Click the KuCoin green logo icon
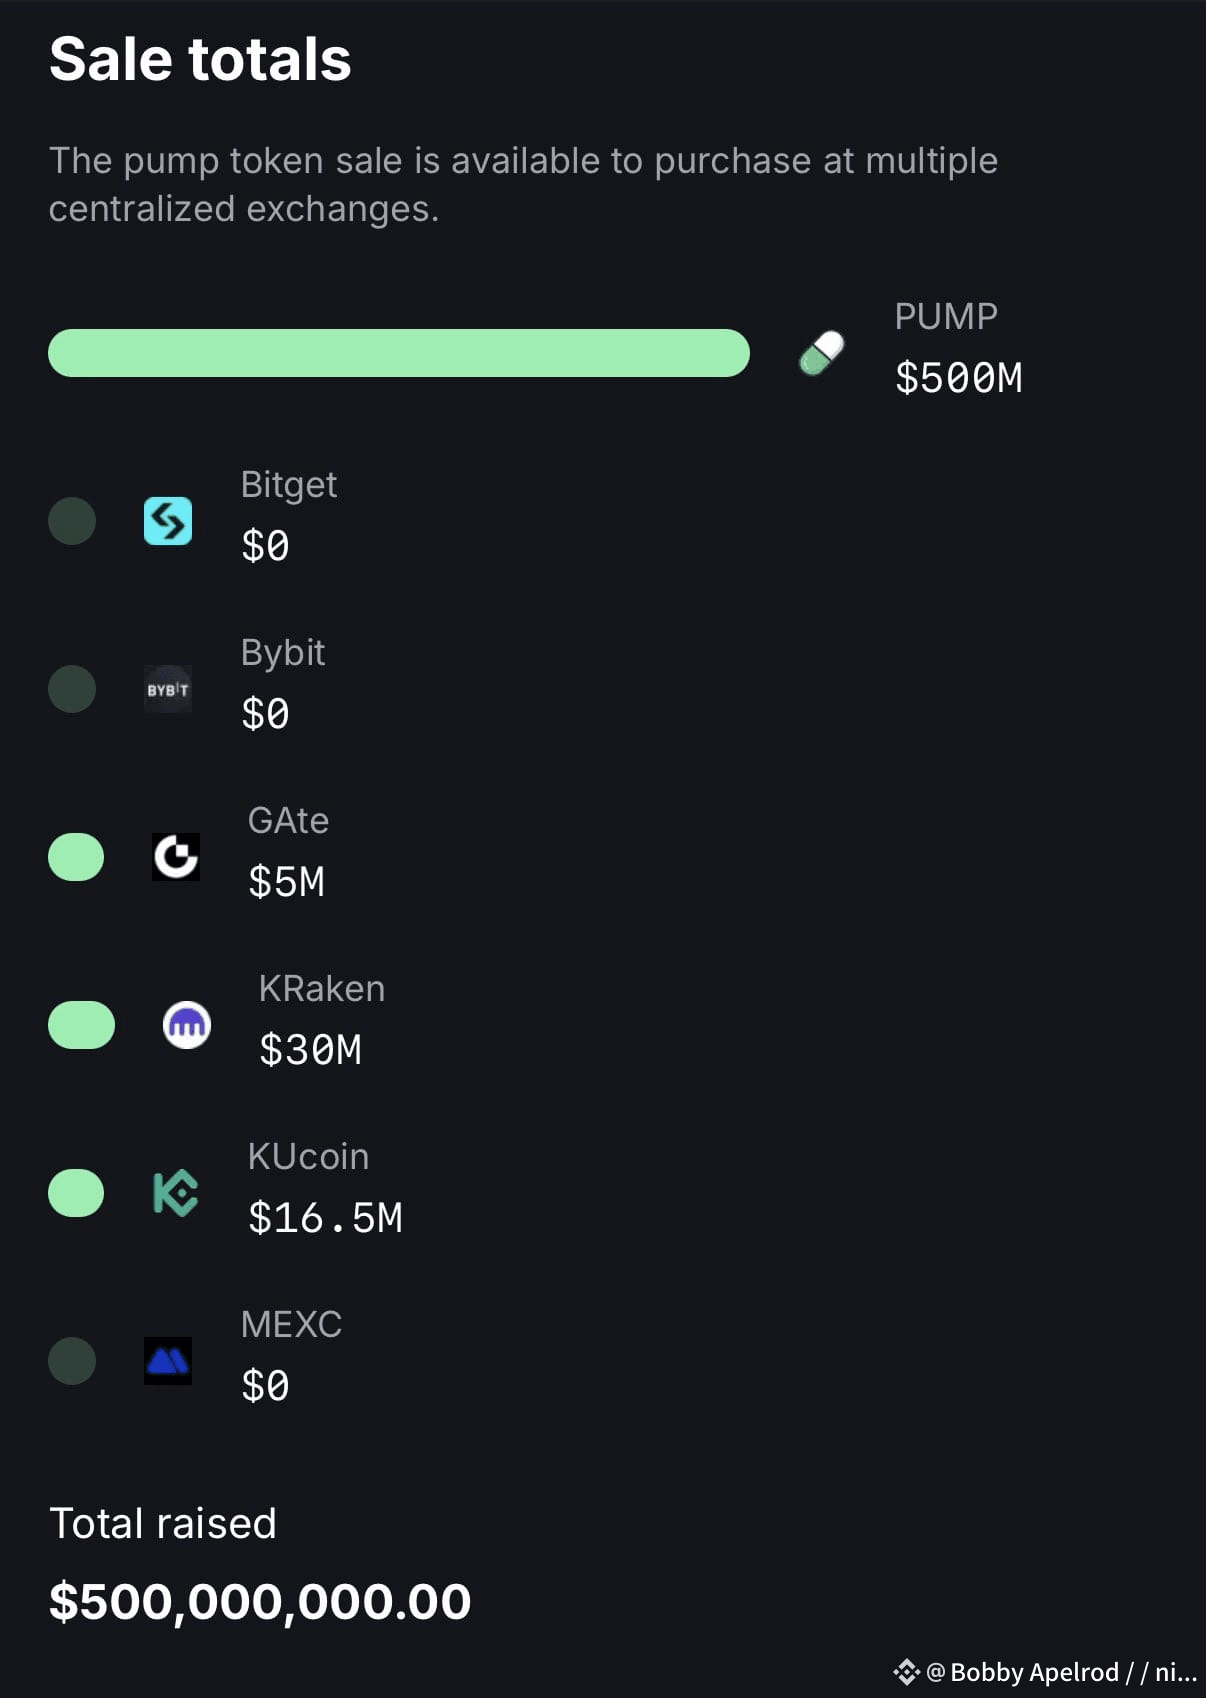 [x=176, y=1193]
